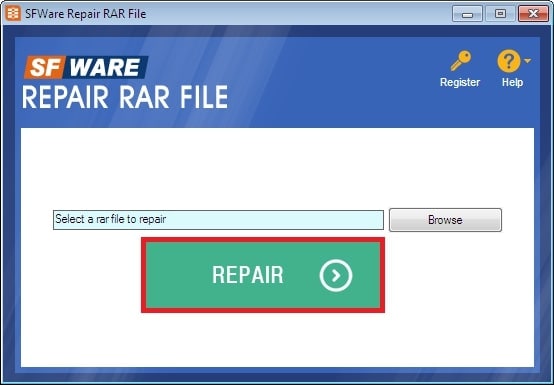
Task: Minimize the SFWare Repair RAR File window
Action: [x=467, y=14]
